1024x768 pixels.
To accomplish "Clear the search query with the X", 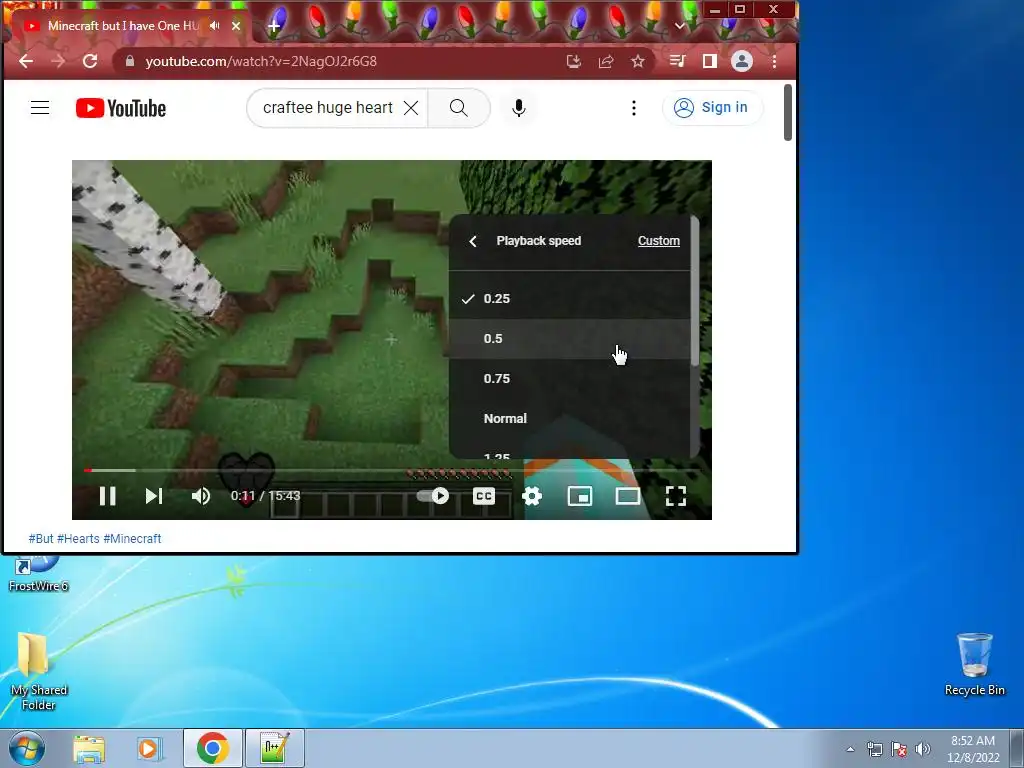I will (x=411, y=108).
